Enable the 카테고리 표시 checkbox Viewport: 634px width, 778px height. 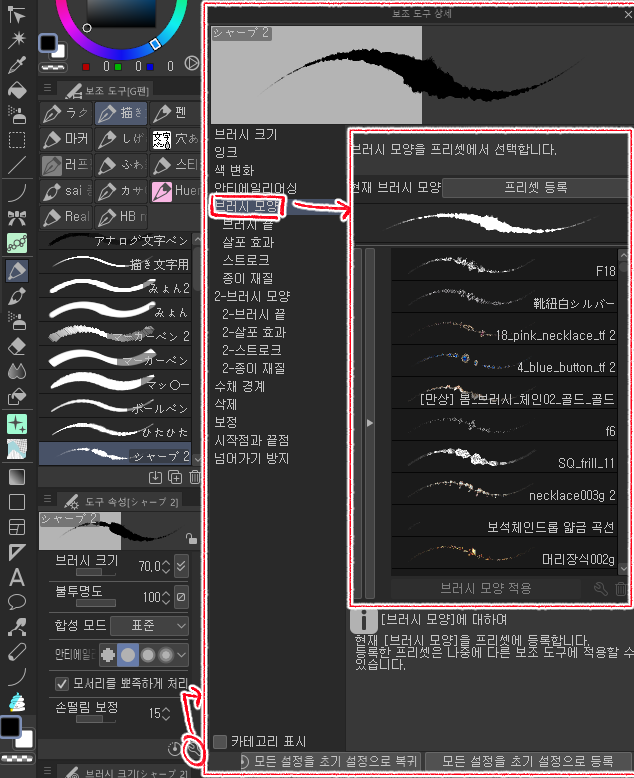[220, 742]
